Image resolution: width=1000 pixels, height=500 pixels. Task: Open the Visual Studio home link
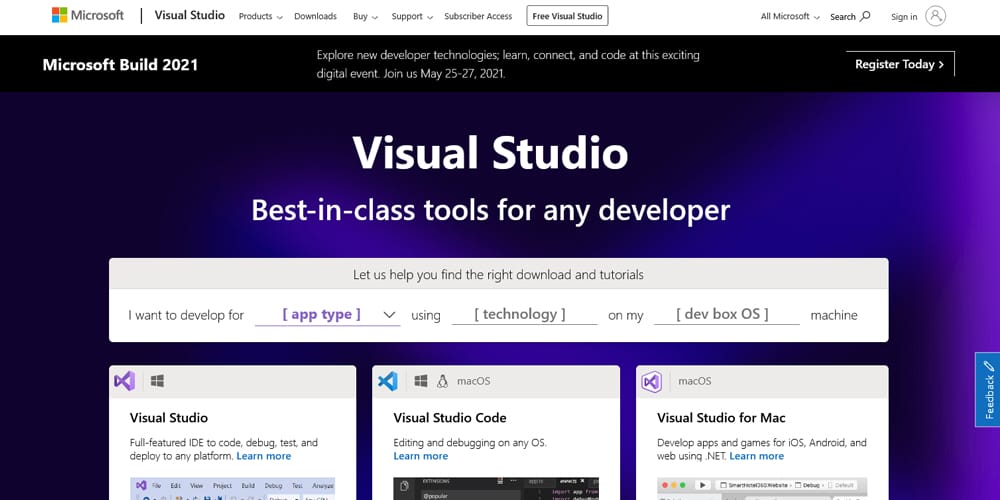pos(189,15)
